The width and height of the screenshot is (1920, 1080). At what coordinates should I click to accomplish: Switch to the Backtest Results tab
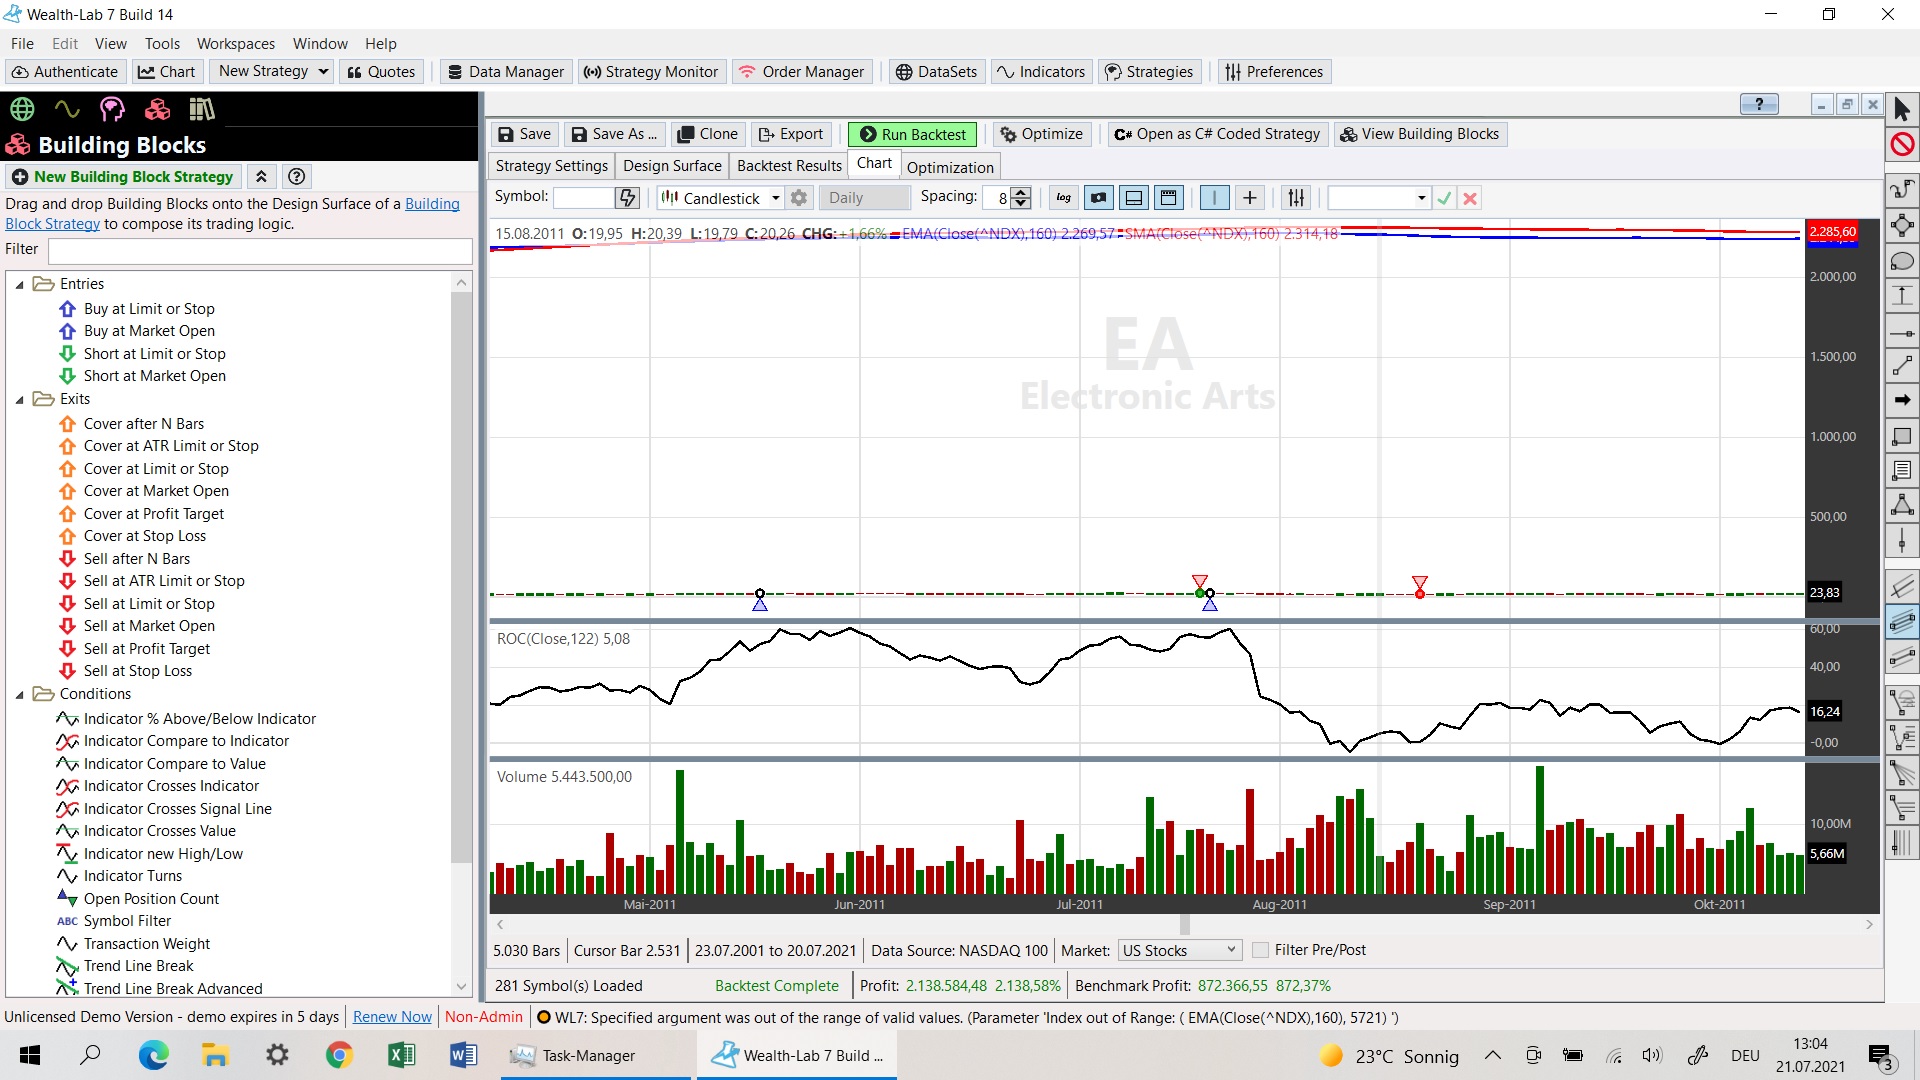coord(789,166)
